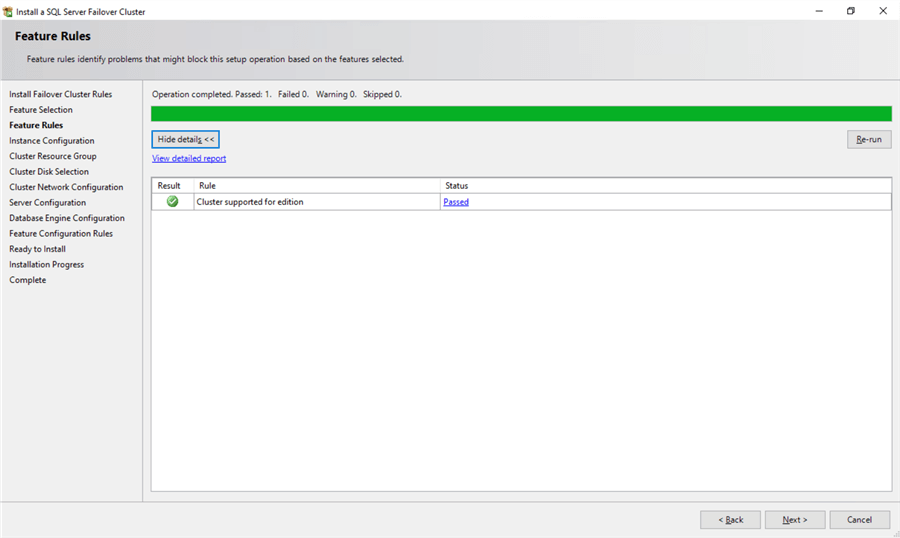This screenshot has height=538, width=900.
Task: Cancel the failover cluster installation
Action: coord(859,520)
